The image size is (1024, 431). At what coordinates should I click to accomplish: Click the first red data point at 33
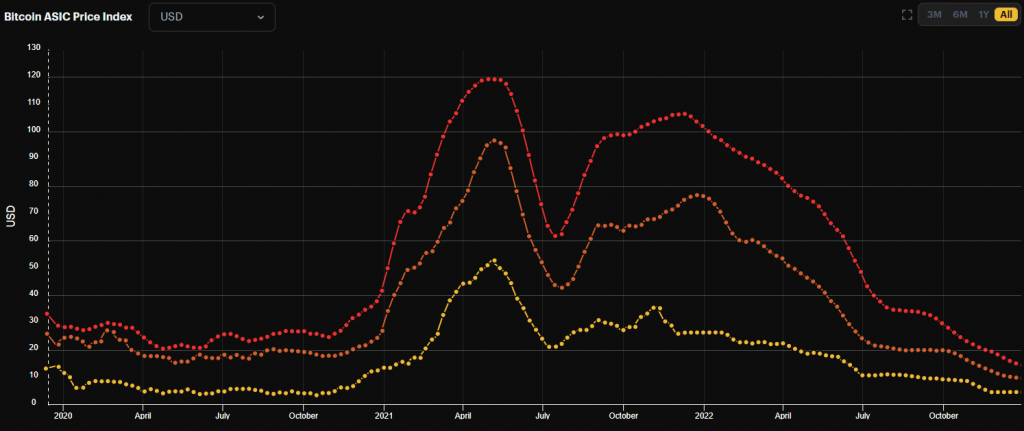(46, 313)
